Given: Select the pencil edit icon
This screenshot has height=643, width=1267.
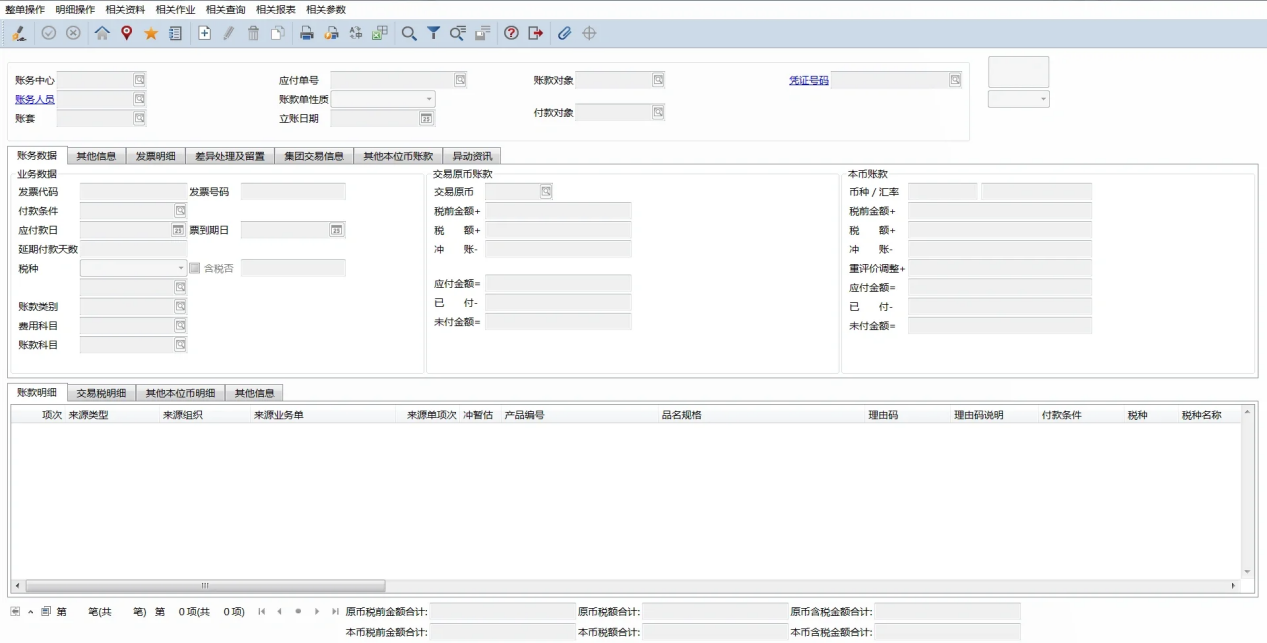Looking at the screenshot, I should (229, 33).
